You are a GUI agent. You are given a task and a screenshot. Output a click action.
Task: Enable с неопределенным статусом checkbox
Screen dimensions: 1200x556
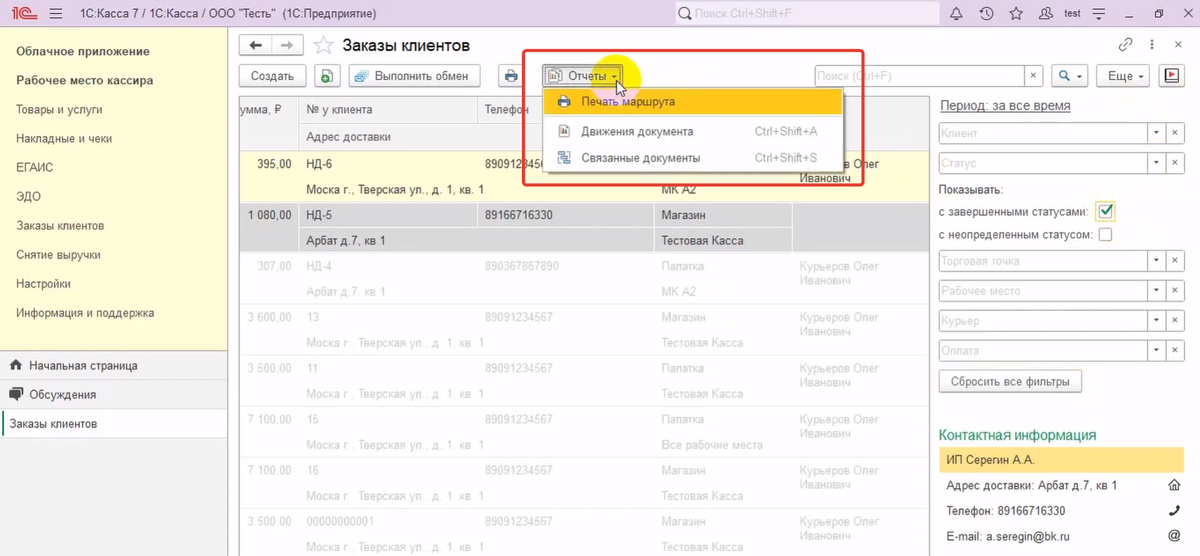[1105, 235]
